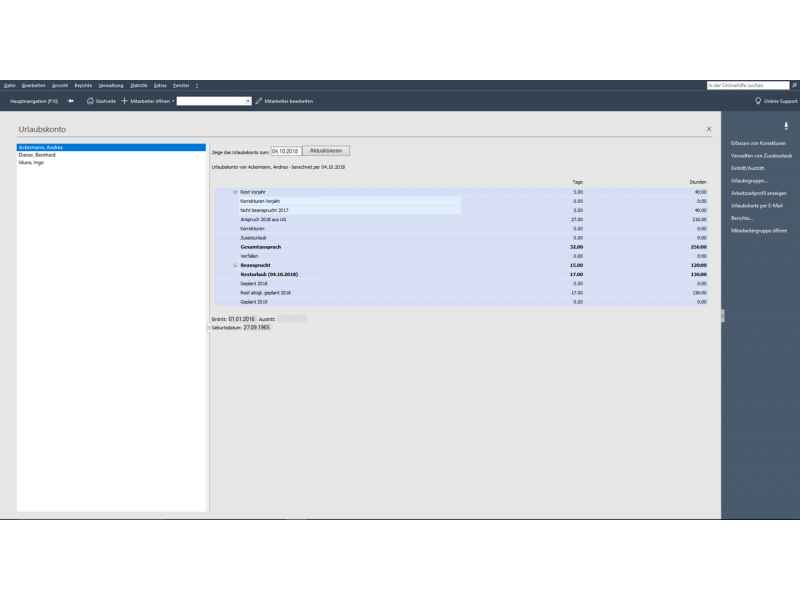Collapse the Rest Vorjahr tree row
Screen dimensions: 800x600
(x=235, y=191)
